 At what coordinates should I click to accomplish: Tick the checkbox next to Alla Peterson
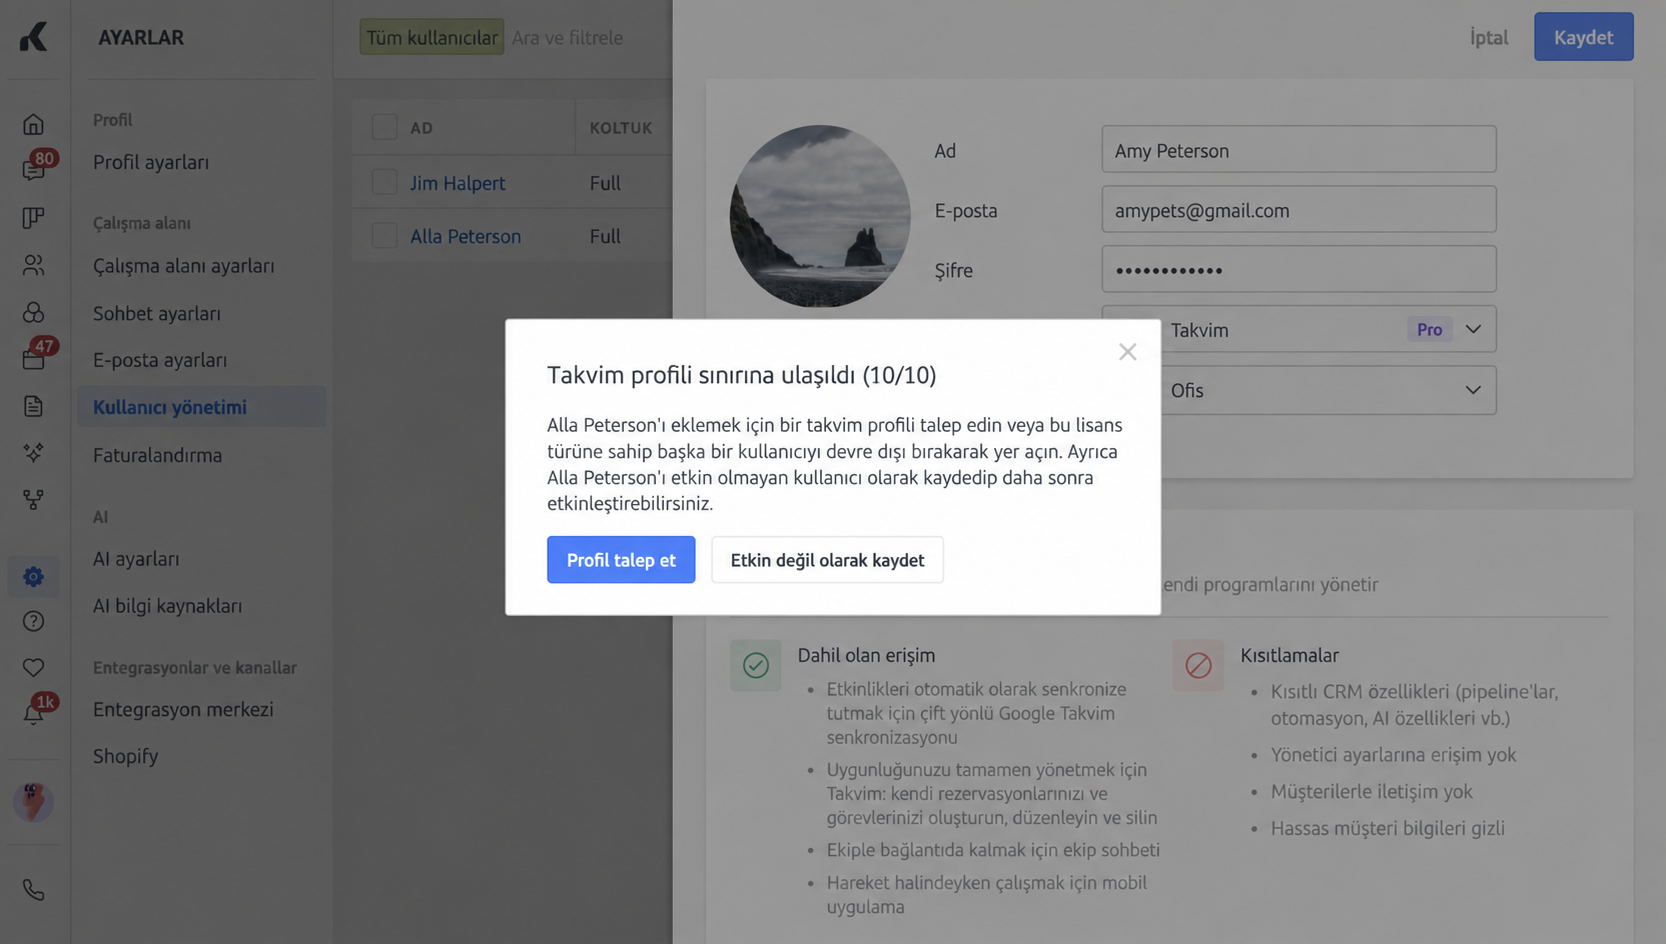384,236
